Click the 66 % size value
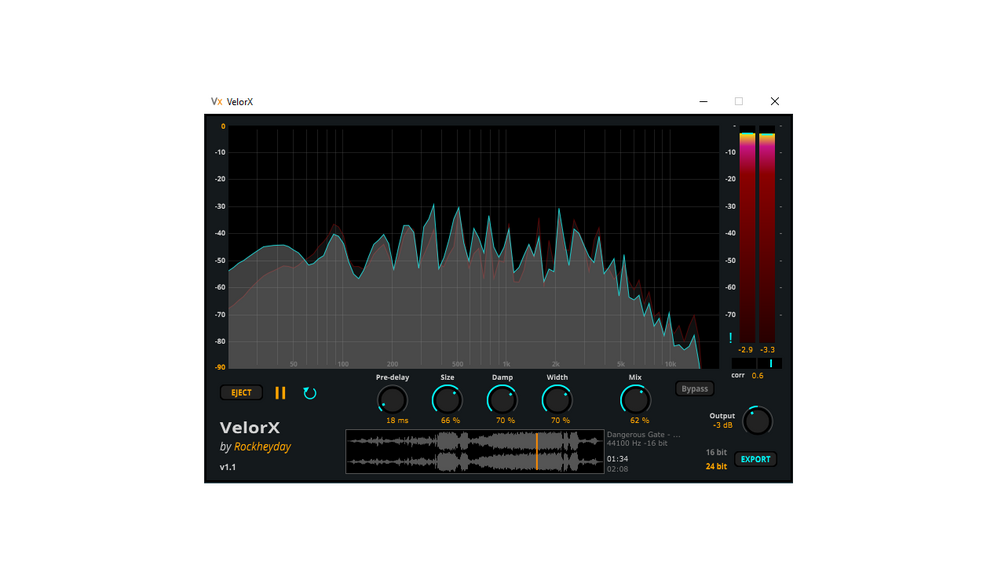 [x=451, y=420]
